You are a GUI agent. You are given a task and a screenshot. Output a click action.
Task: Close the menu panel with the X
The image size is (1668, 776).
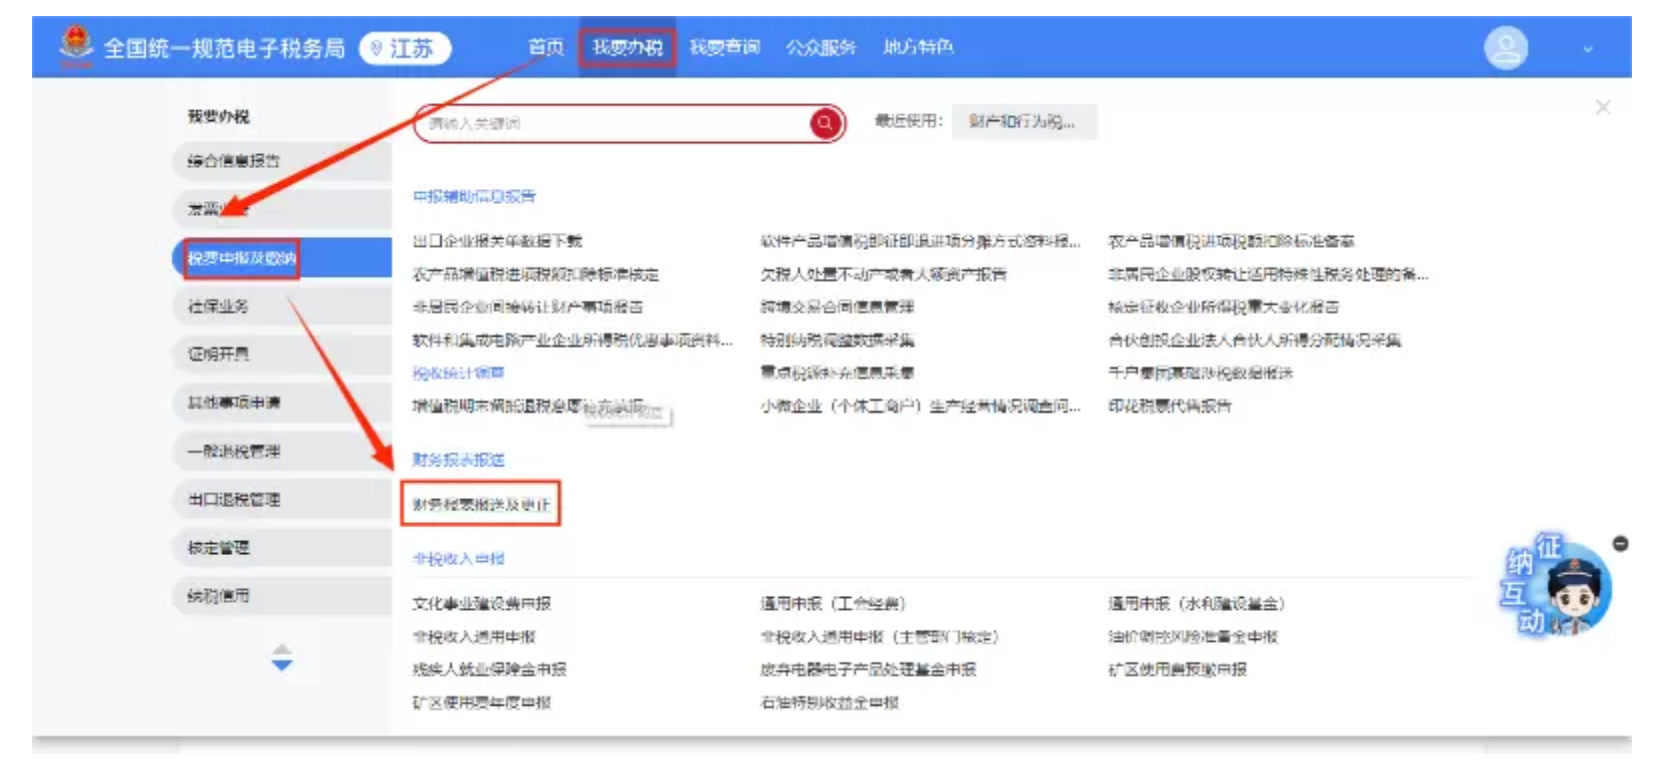pyautogui.click(x=1603, y=107)
